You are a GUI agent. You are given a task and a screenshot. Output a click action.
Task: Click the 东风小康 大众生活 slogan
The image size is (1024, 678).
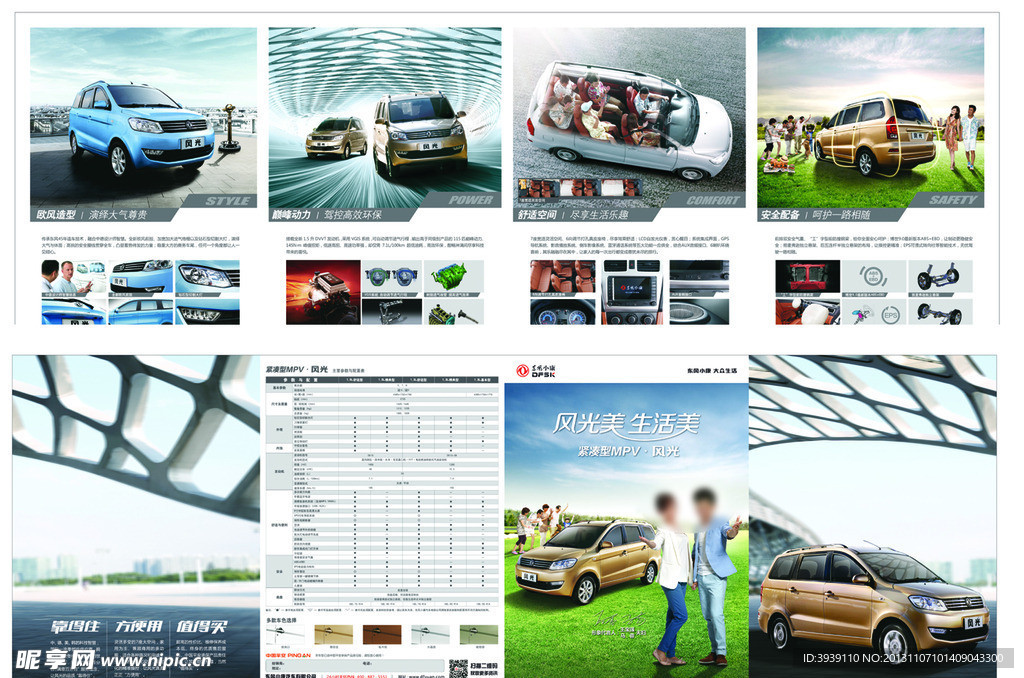(x=711, y=370)
